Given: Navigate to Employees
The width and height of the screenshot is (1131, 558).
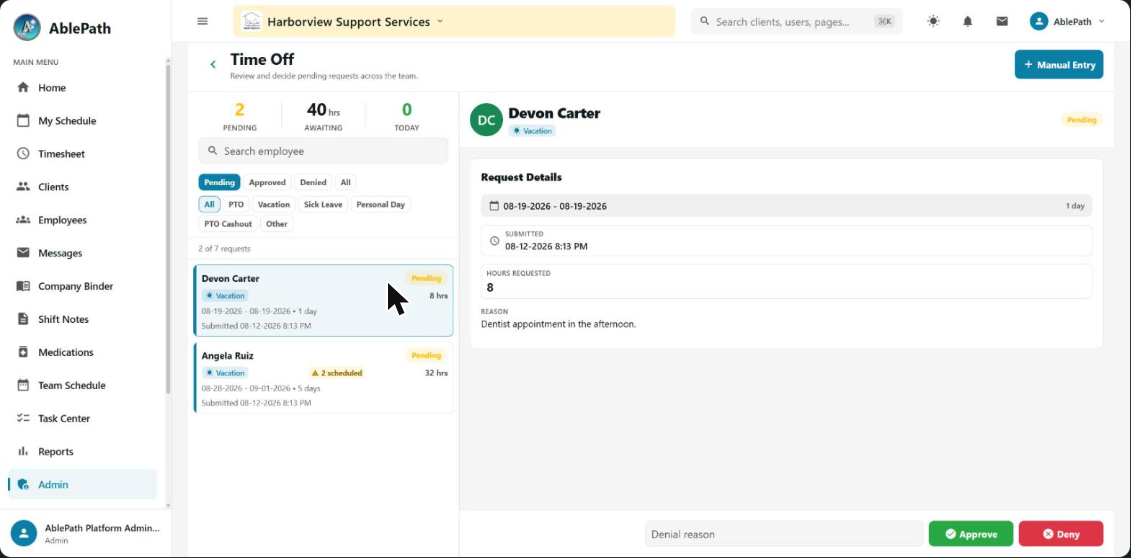Looking at the screenshot, I should pyautogui.click(x=82, y=220).
